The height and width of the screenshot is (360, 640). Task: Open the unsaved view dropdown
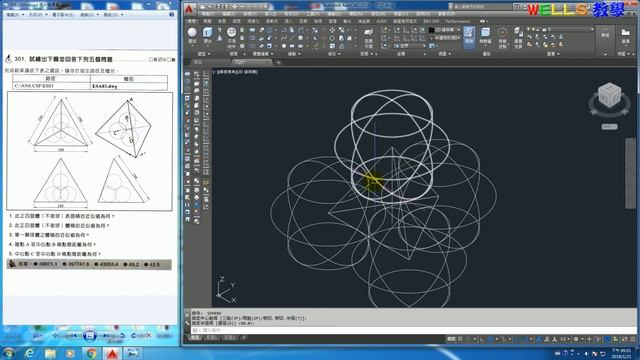point(444,38)
